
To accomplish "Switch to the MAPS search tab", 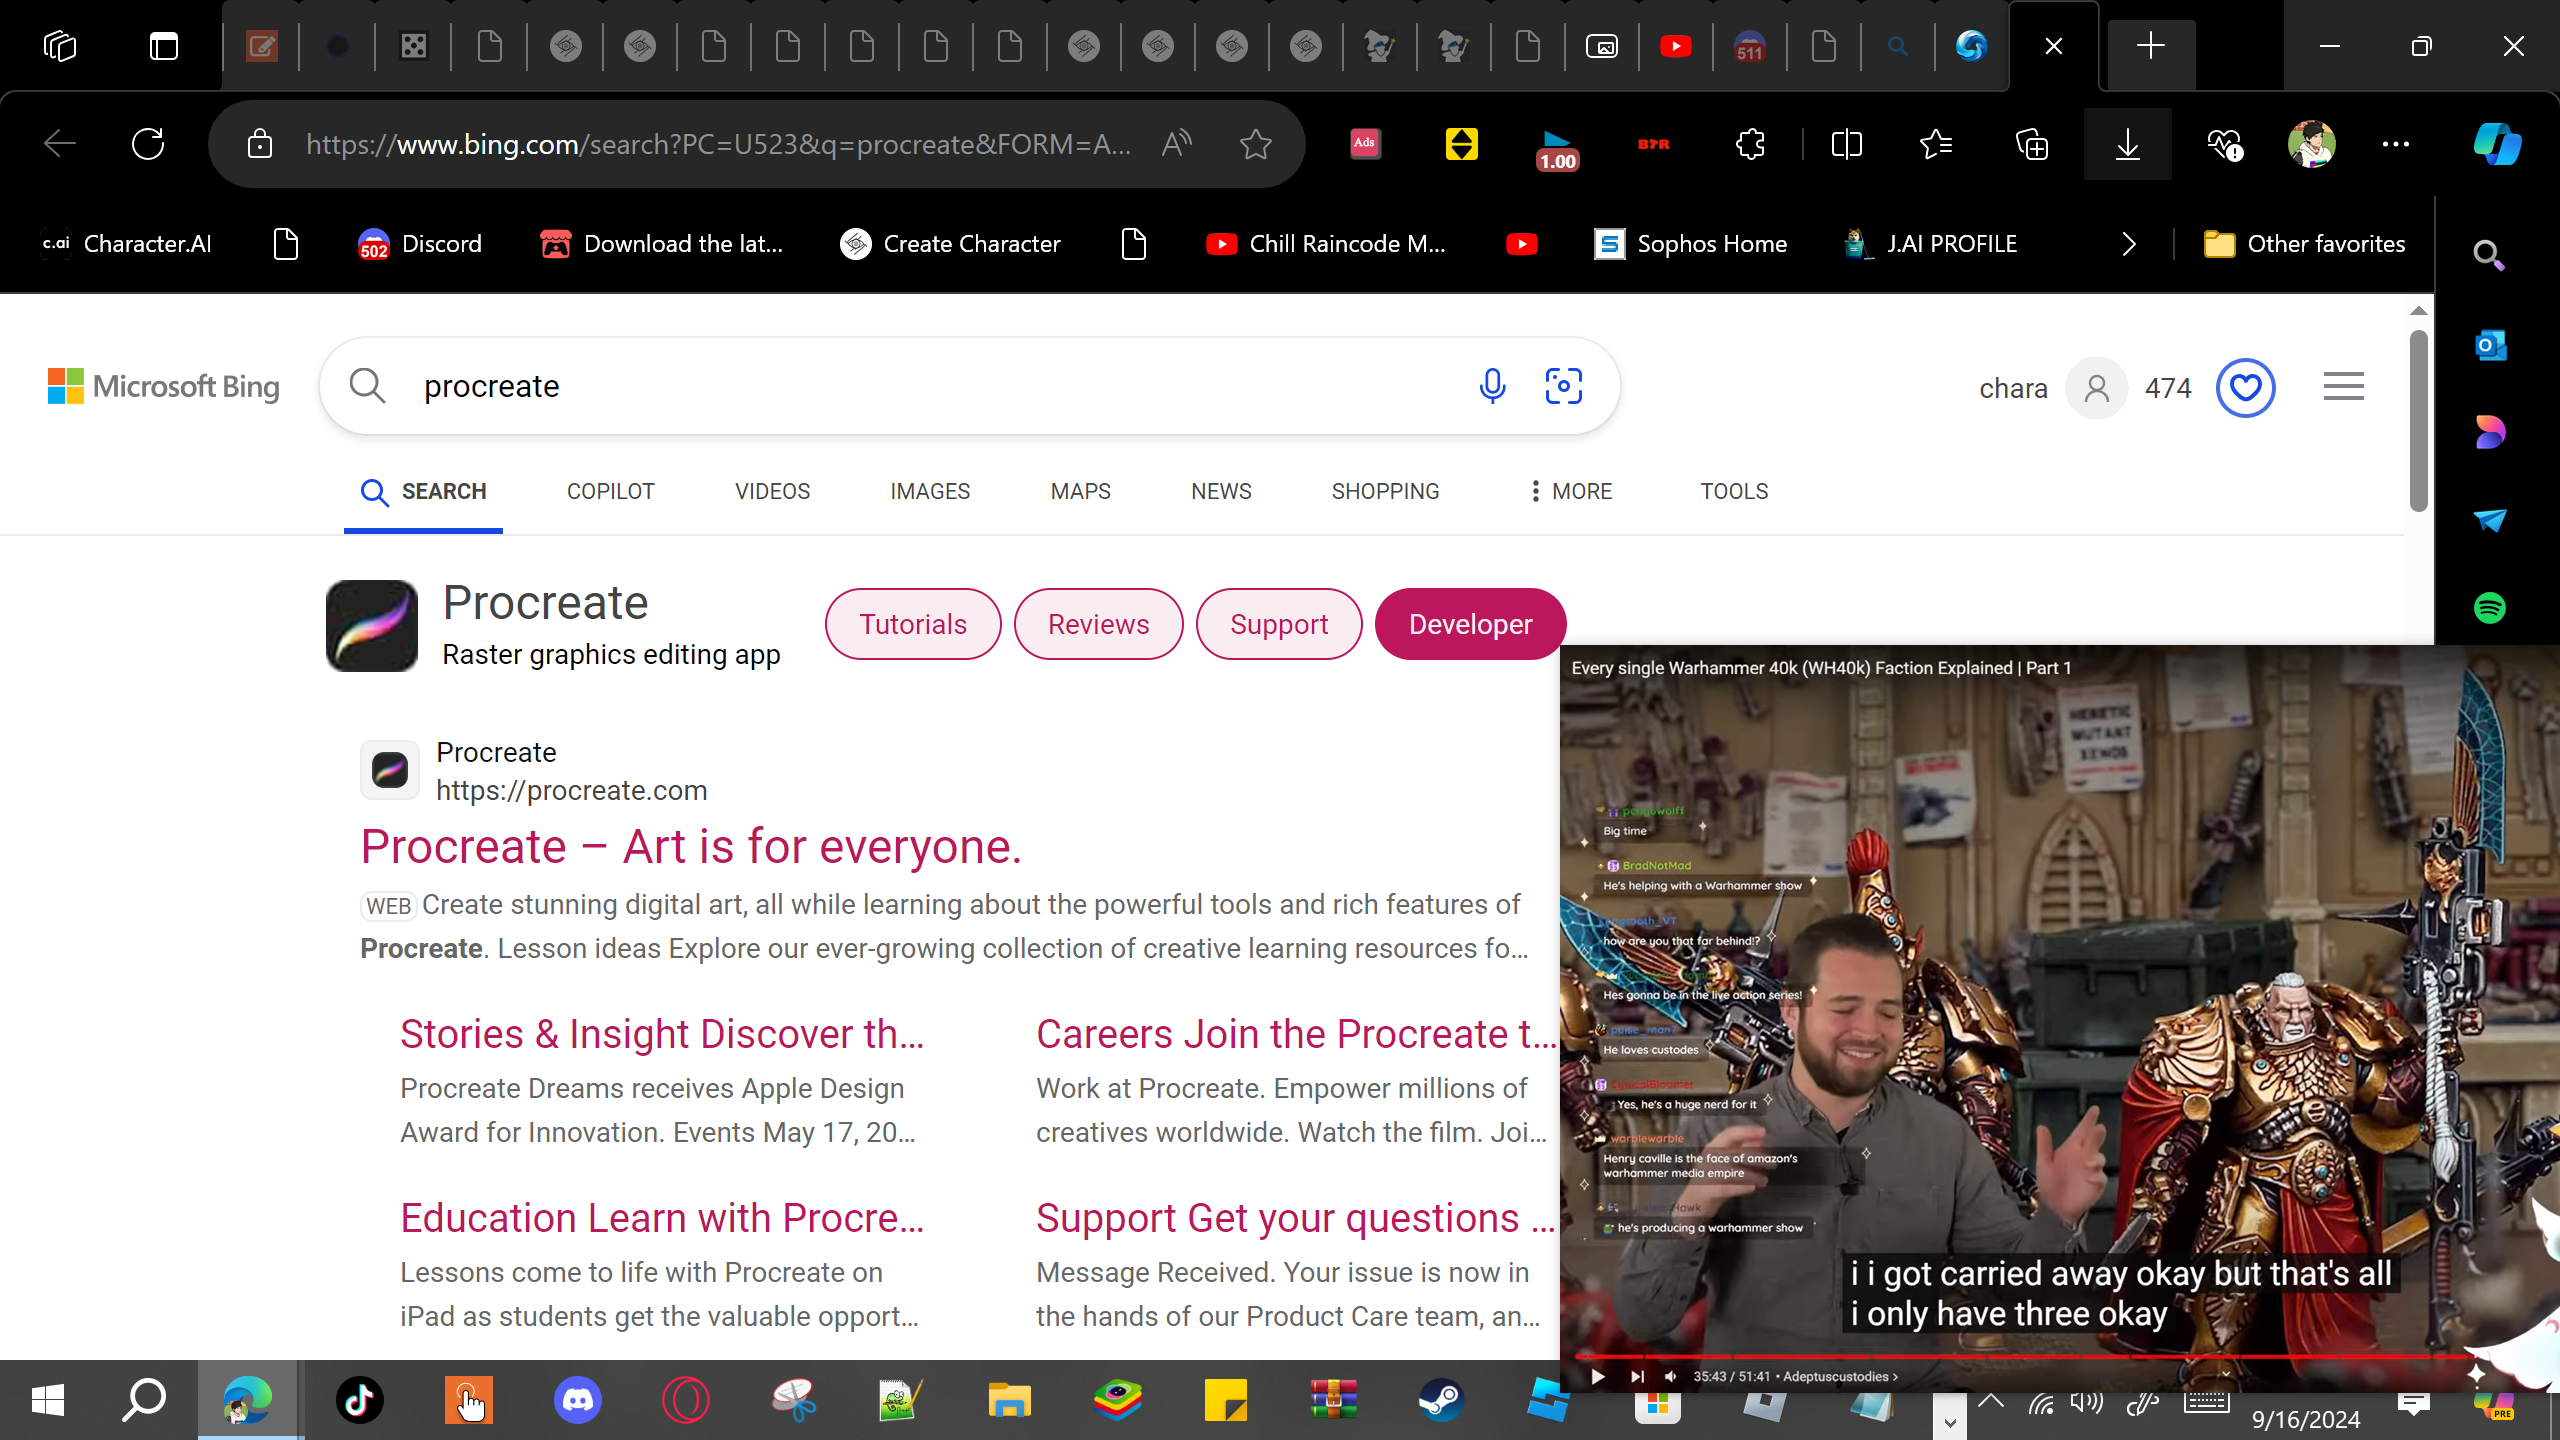I will click(1081, 492).
